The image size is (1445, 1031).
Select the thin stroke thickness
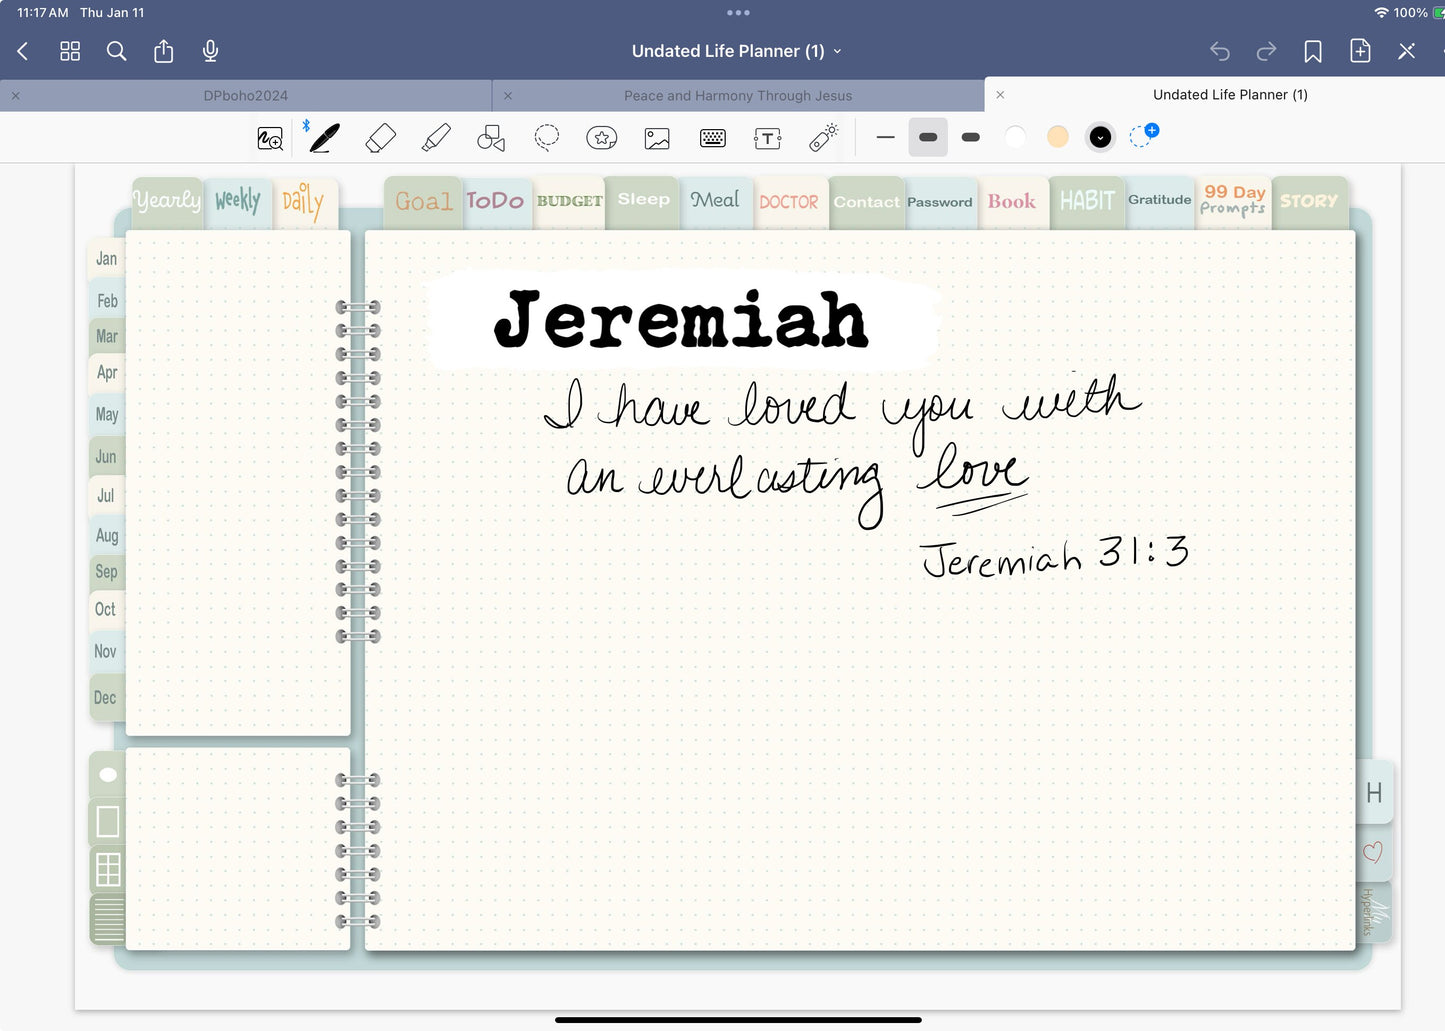(x=884, y=137)
